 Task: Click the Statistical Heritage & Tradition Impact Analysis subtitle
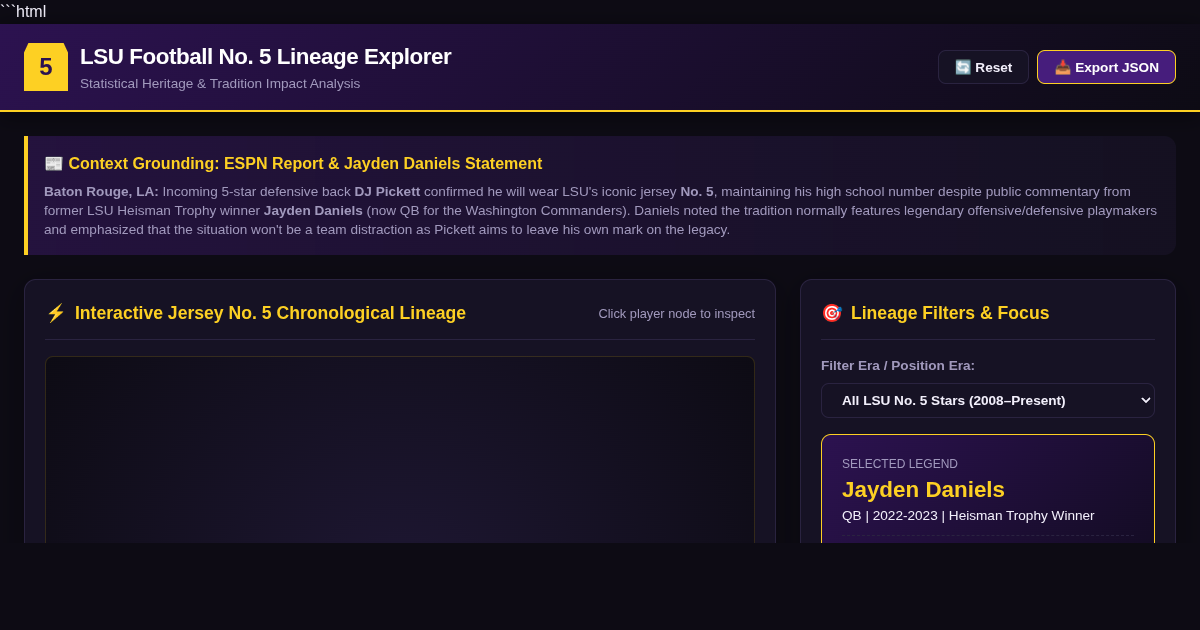click(x=220, y=83)
